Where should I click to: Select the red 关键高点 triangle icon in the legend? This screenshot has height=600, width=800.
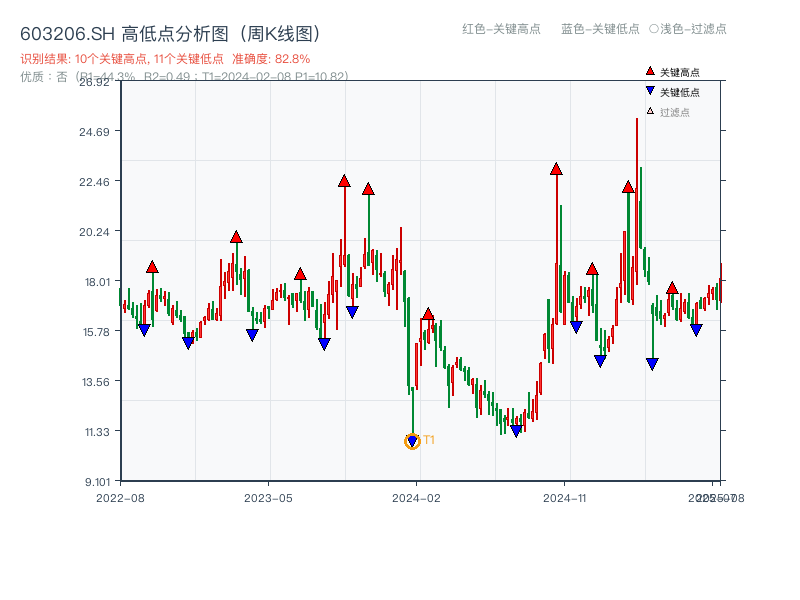(x=648, y=70)
